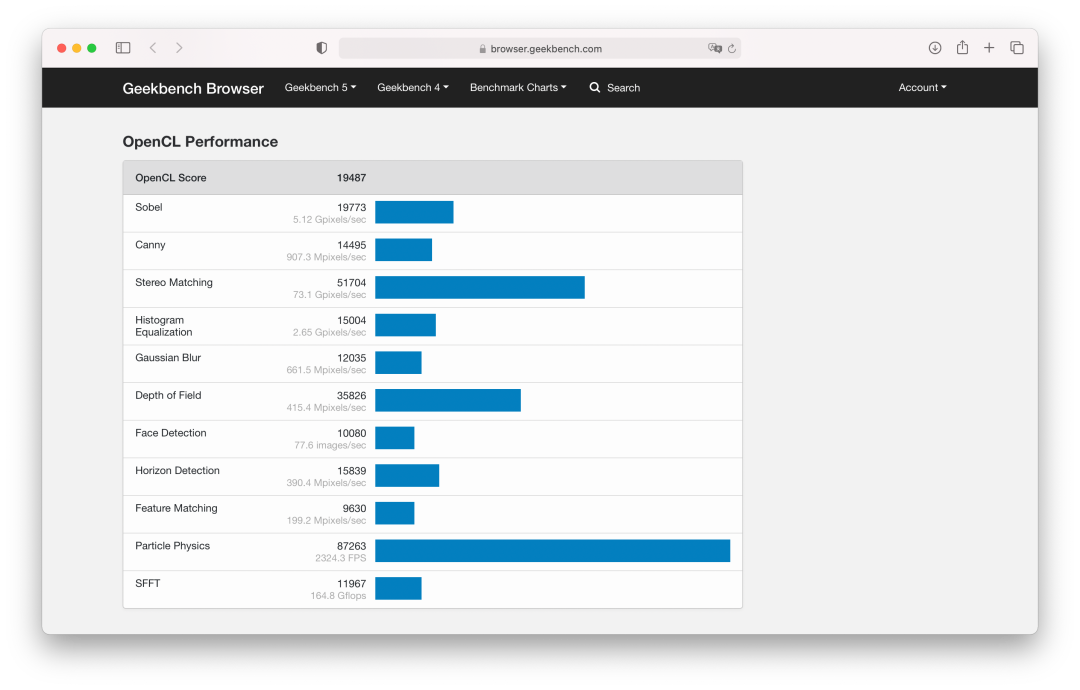Show the tab overview
This screenshot has width=1080, height=690.
[x=1017, y=48]
